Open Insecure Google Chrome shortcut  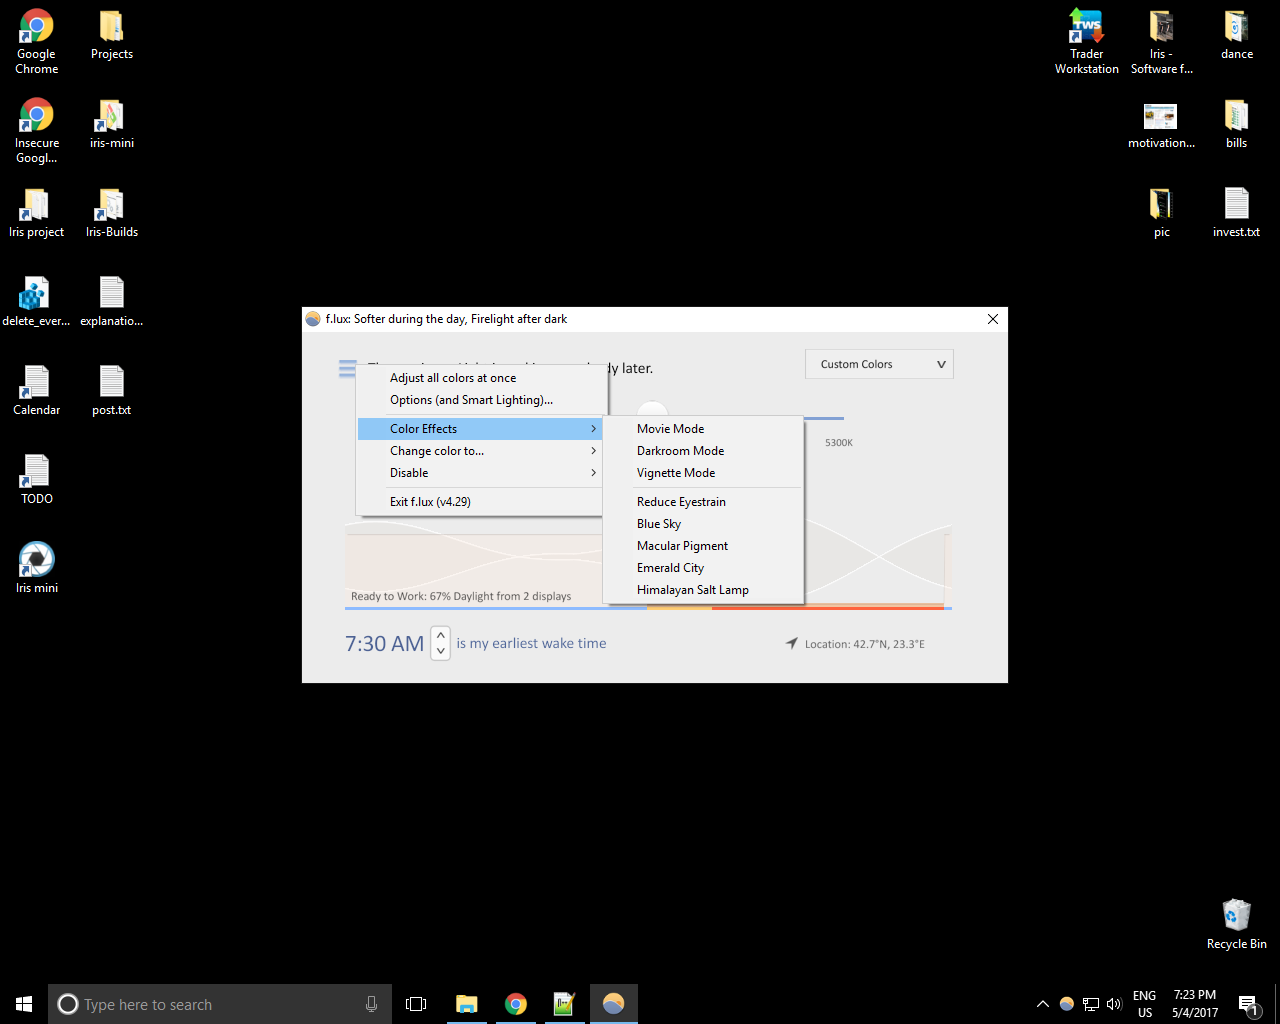point(37,131)
